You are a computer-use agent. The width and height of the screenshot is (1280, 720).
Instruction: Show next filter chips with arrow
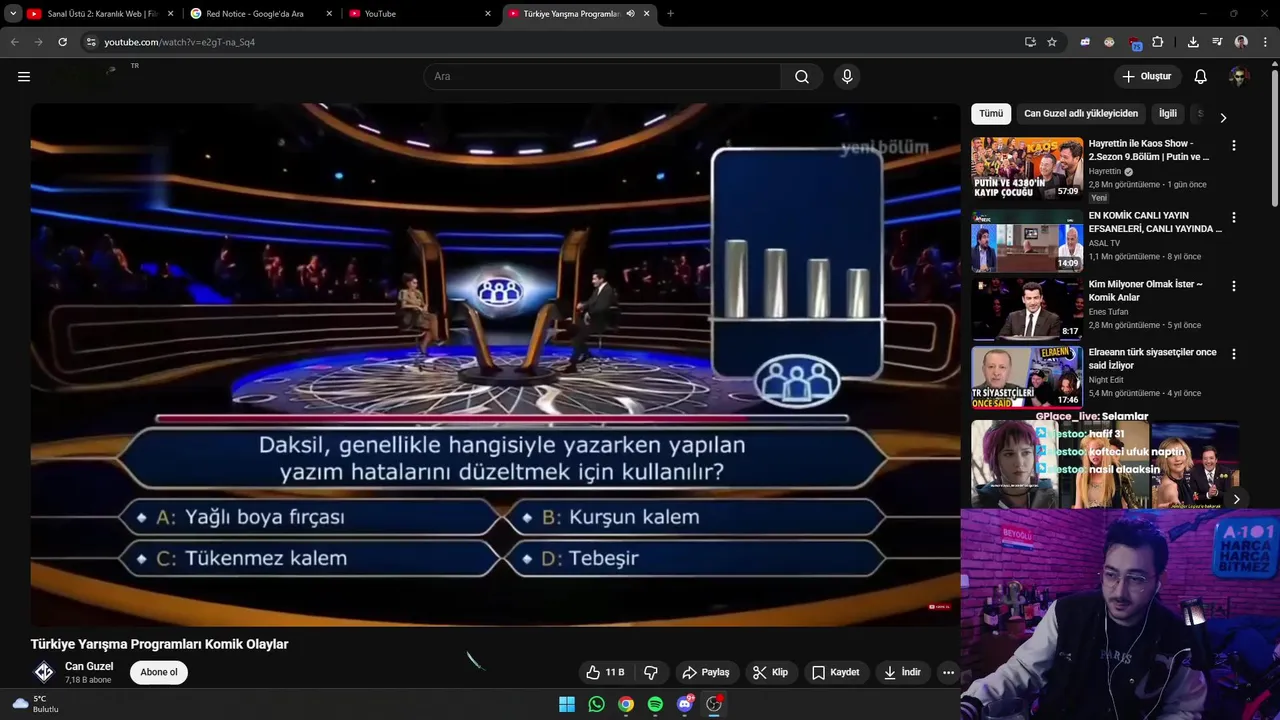1222,117
